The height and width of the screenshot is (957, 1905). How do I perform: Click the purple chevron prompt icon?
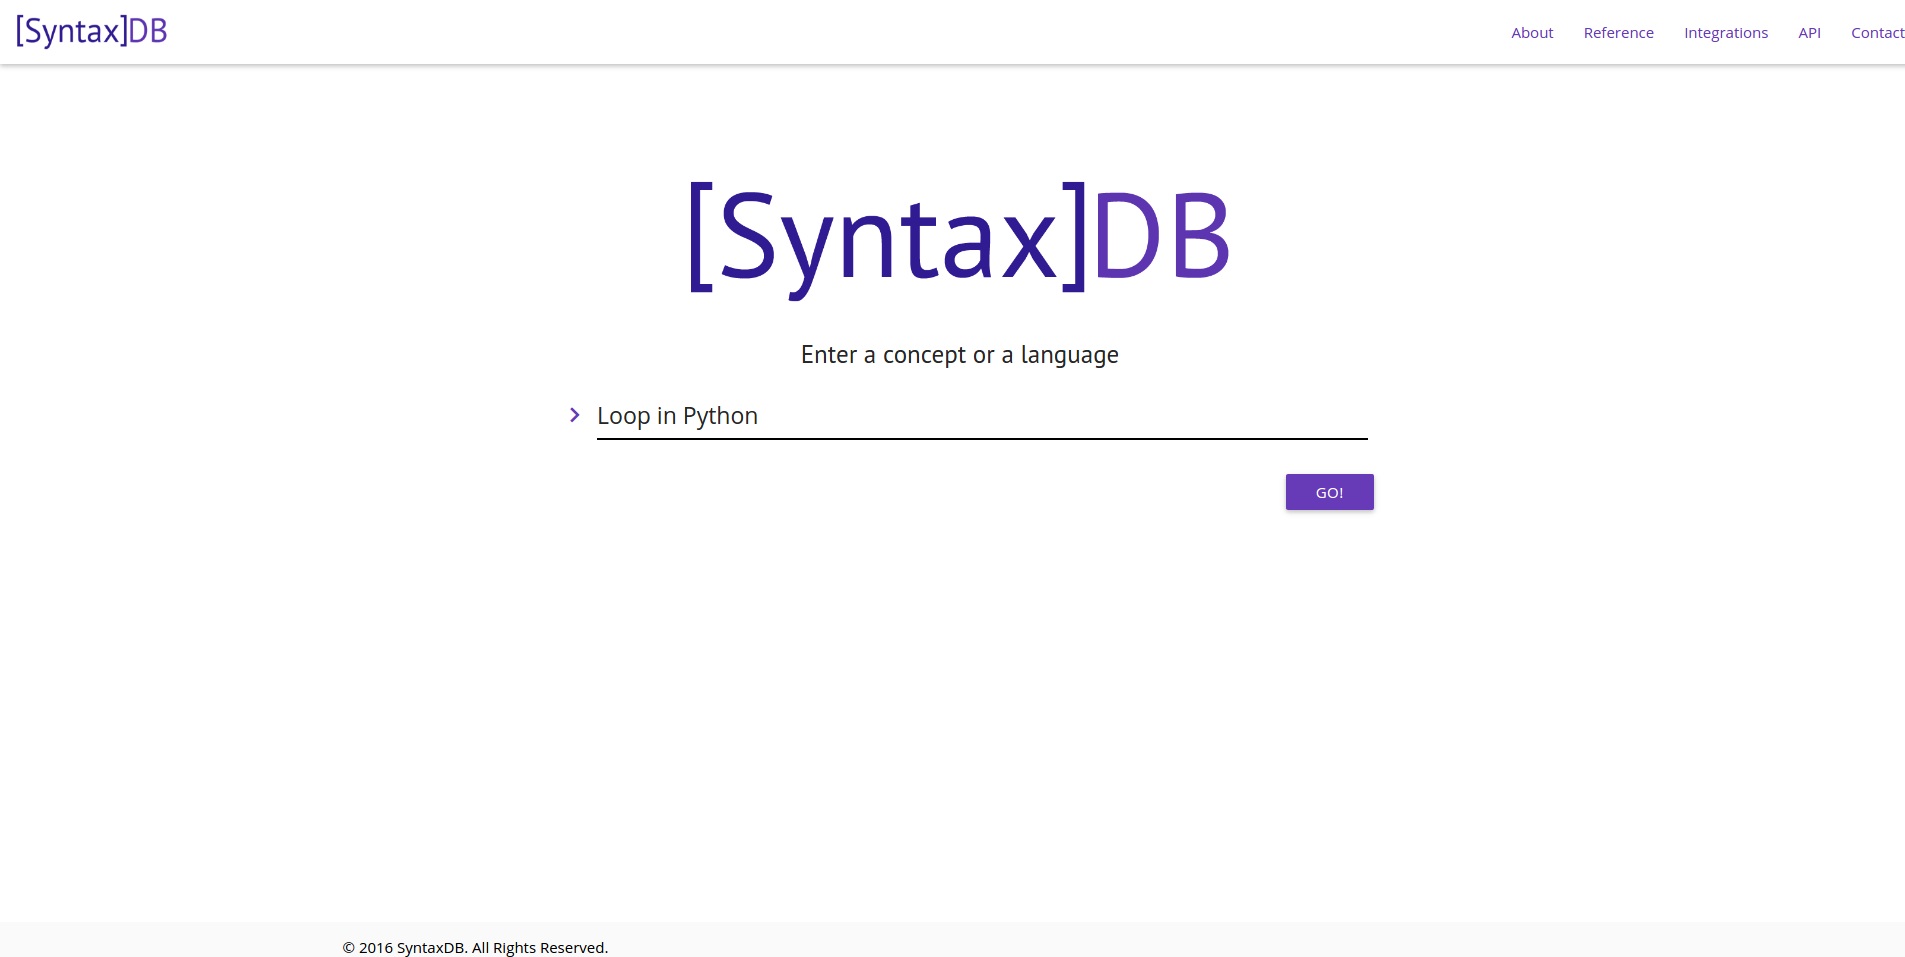(575, 415)
